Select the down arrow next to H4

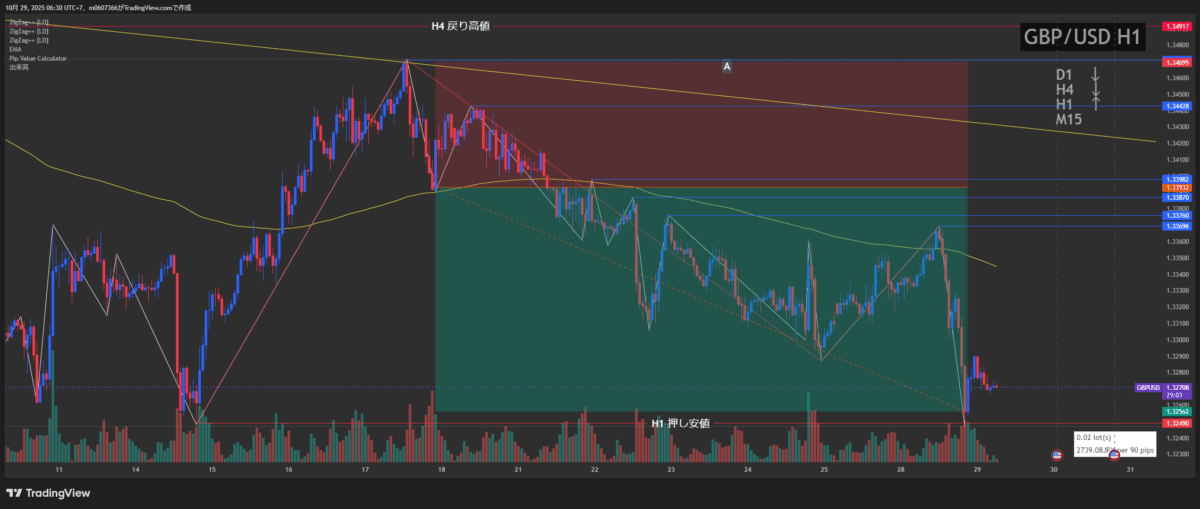point(1095,89)
